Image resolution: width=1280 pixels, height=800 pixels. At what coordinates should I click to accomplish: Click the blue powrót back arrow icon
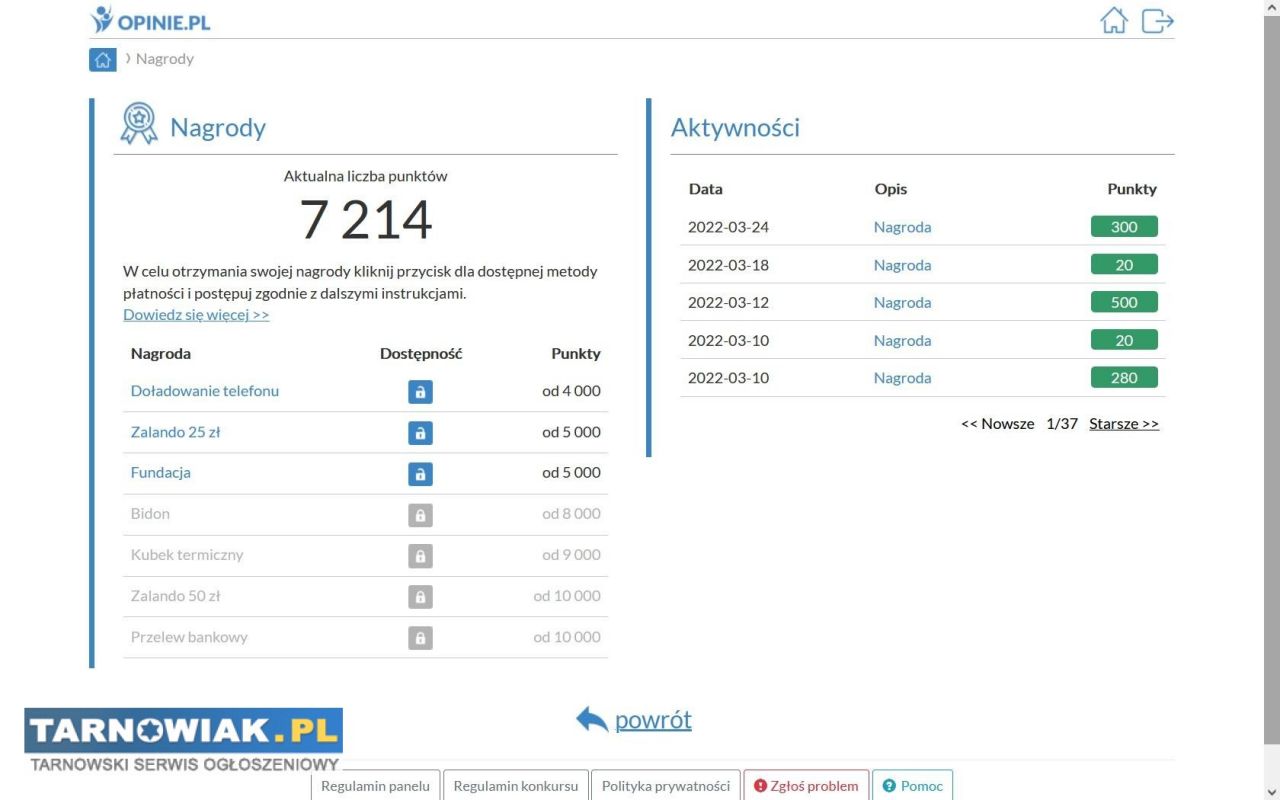tap(592, 719)
